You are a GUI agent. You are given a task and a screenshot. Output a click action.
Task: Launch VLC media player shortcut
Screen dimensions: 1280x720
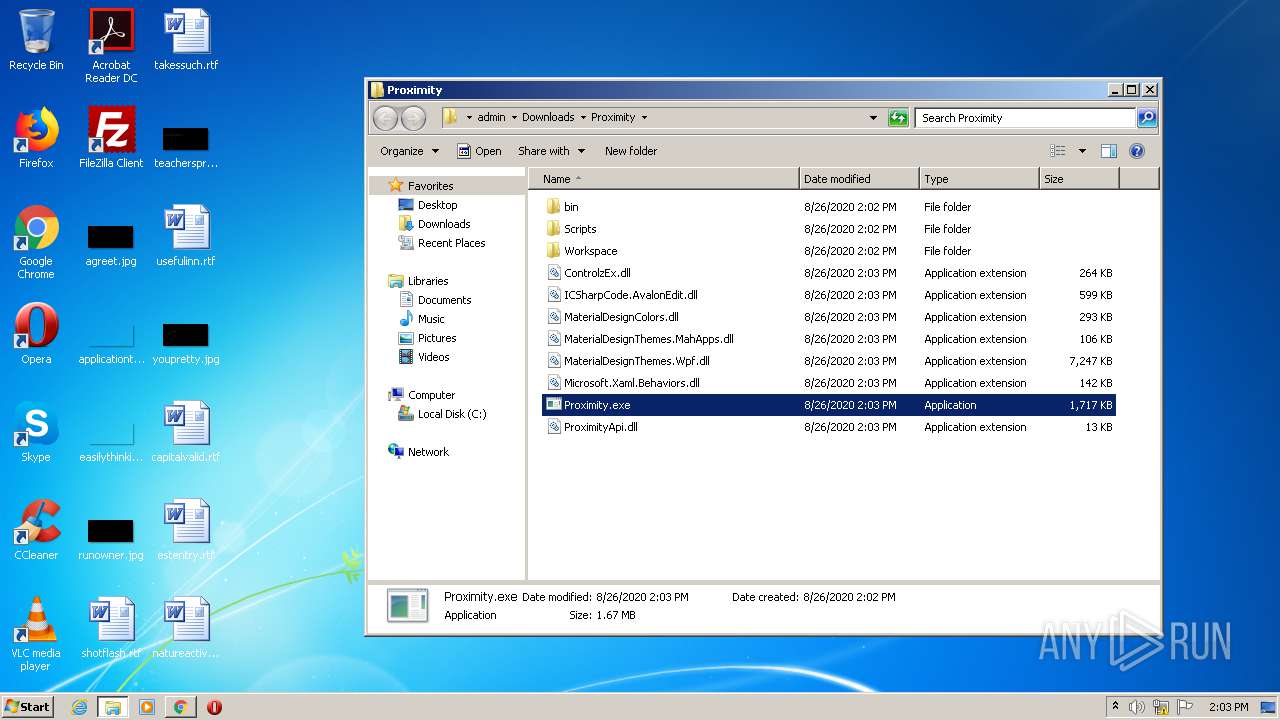[36, 634]
